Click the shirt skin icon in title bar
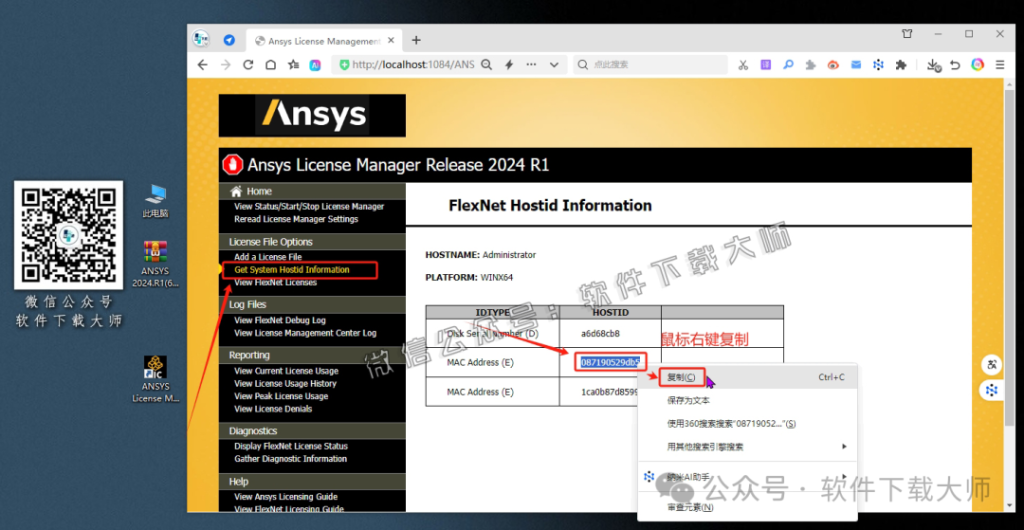The width and height of the screenshot is (1024, 530). 907,34
